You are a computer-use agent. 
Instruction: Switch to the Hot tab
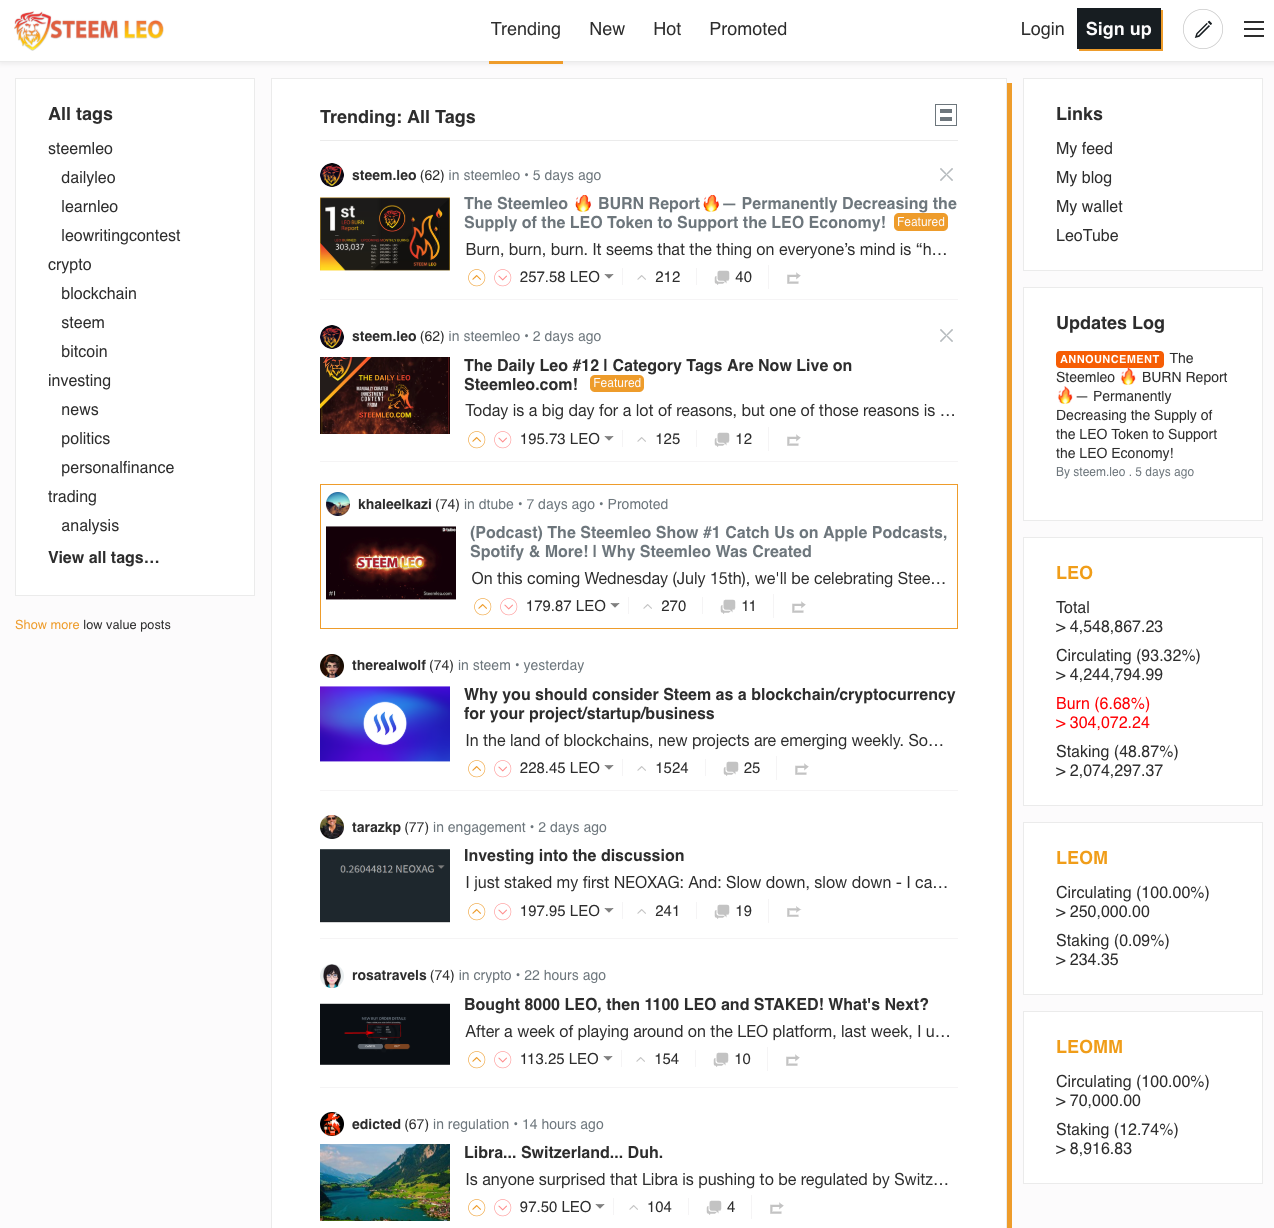(x=667, y=30)
